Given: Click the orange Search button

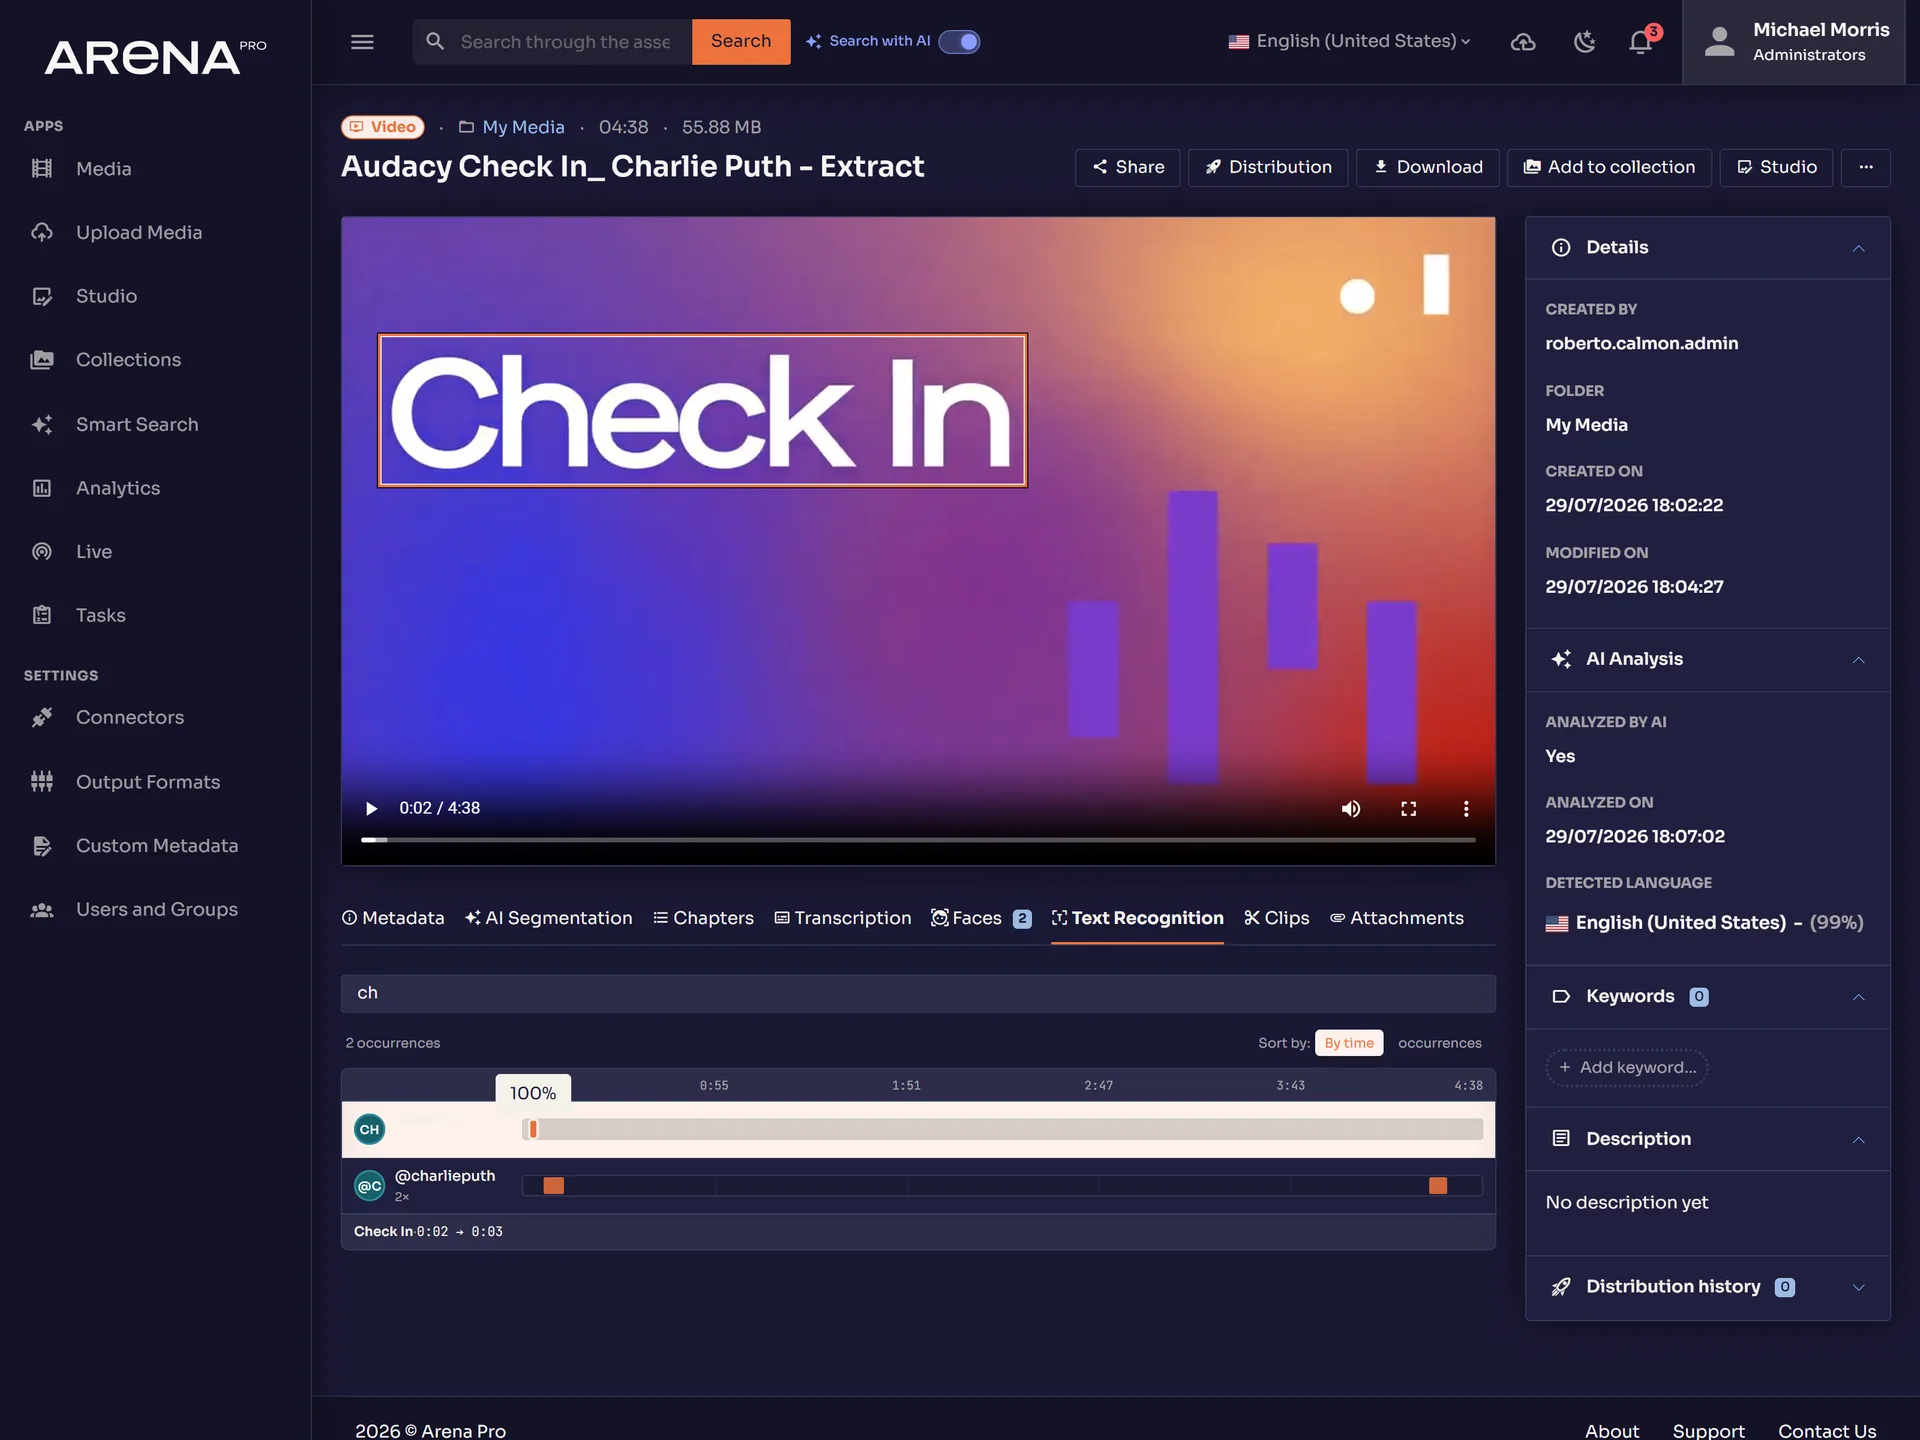Looking at the screenshot, I should click(741, 42).
